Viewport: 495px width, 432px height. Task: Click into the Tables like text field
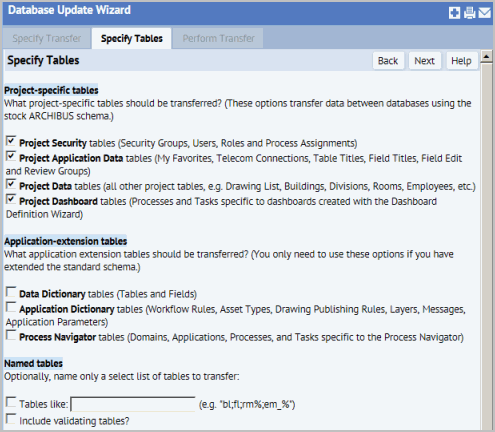coord(133,404)
